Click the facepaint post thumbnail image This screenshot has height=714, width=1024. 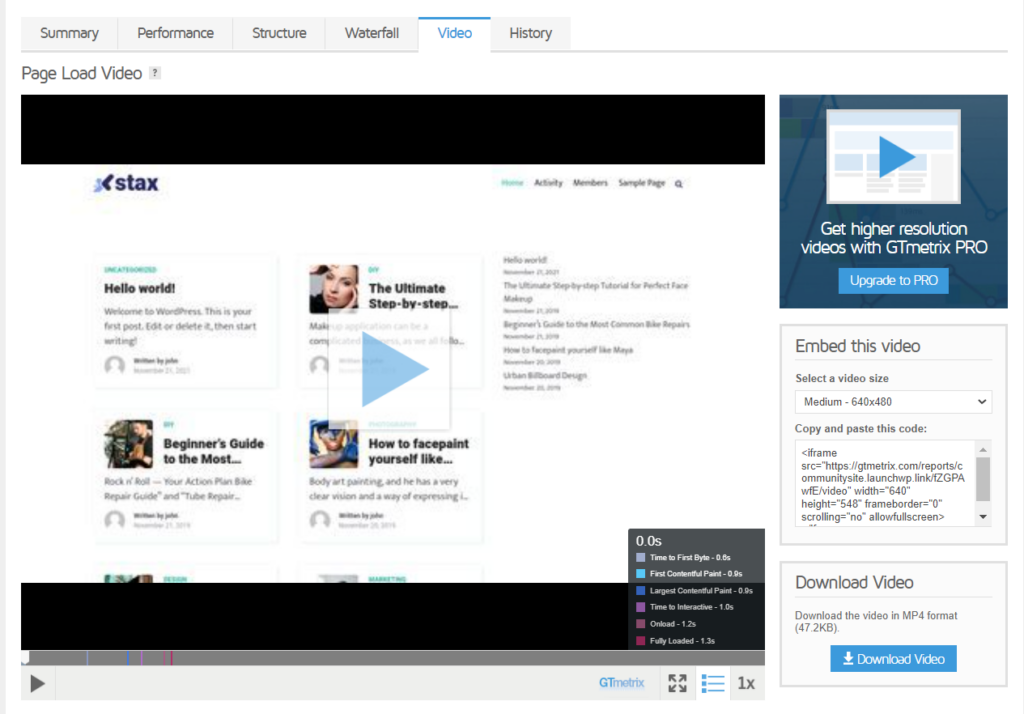(334, 444)
